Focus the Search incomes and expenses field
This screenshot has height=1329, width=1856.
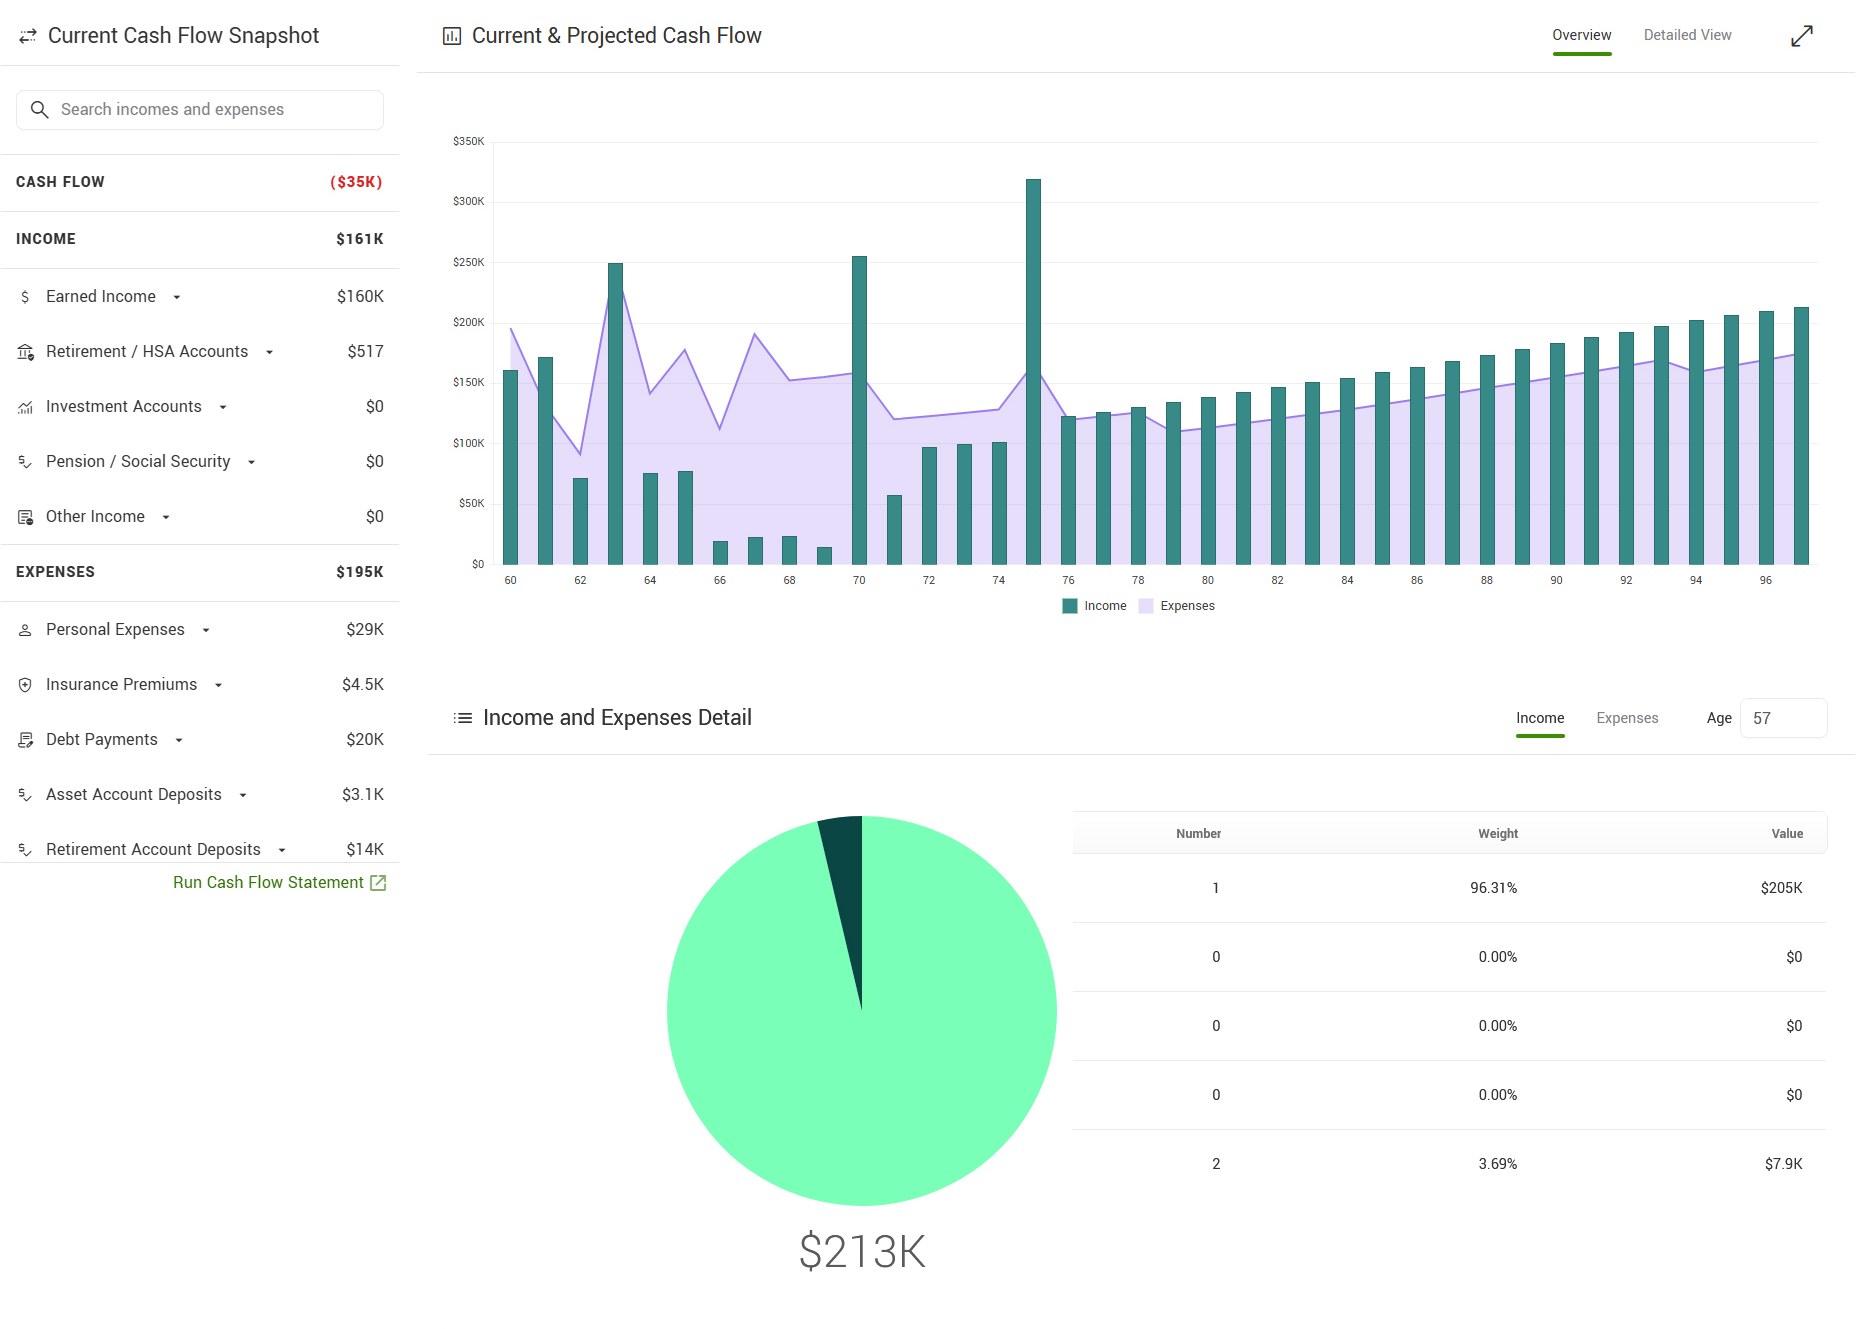tap(200, 110)
